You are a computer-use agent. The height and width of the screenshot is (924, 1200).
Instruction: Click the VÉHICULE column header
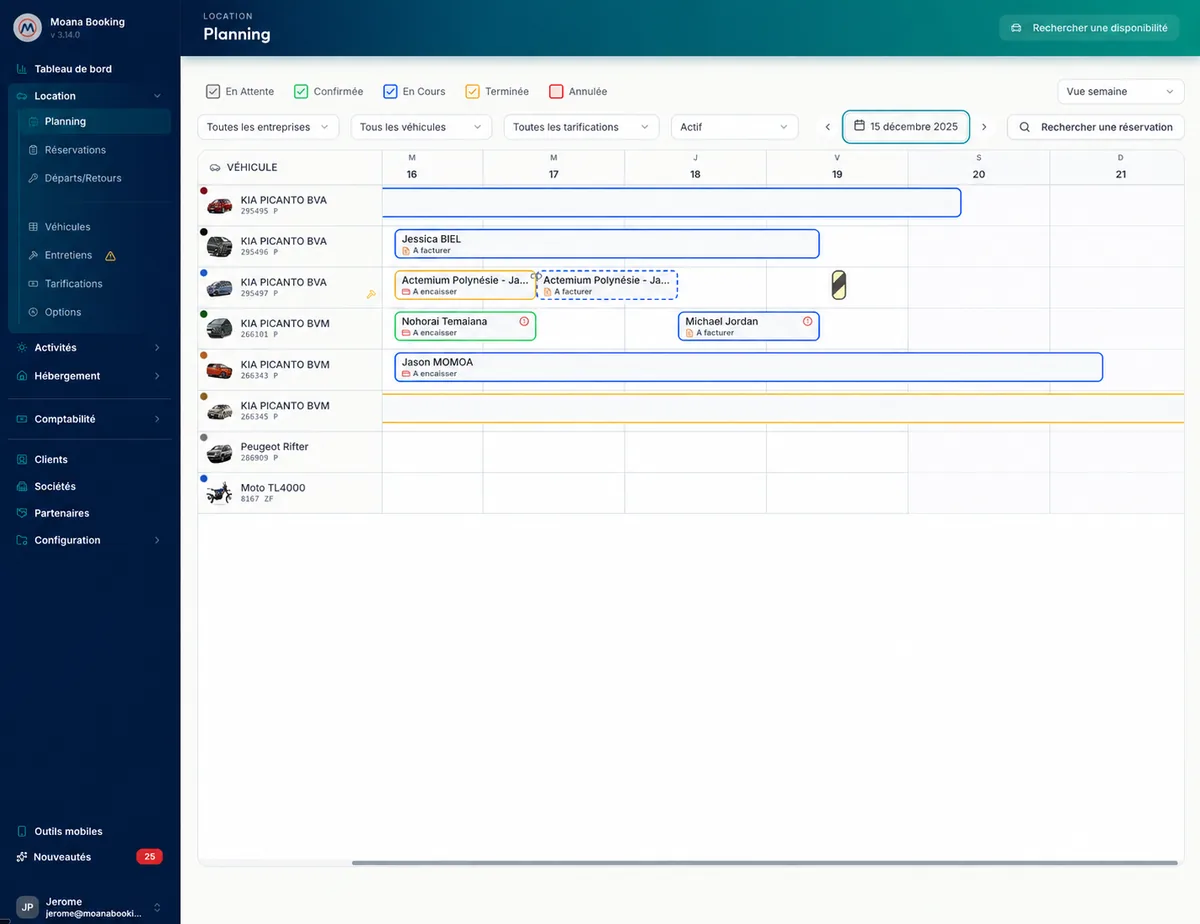tap(290, 167)
